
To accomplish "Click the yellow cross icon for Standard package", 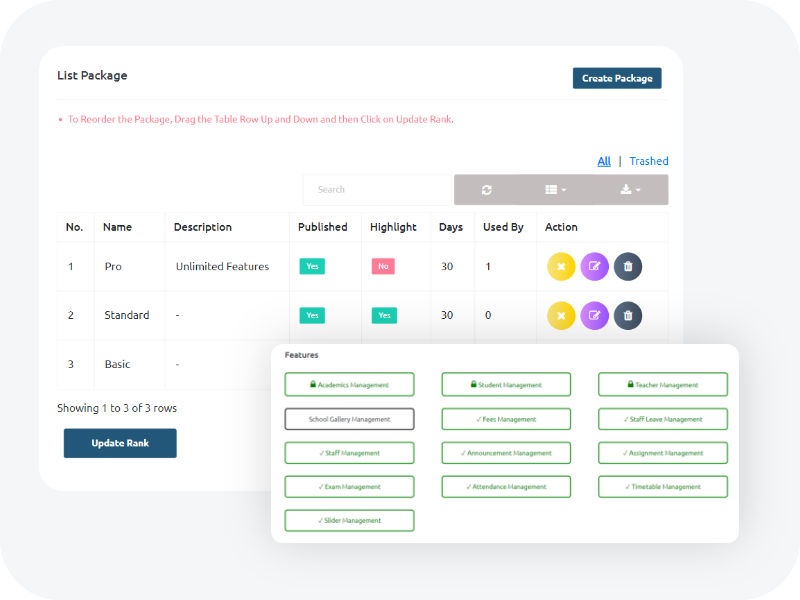I will coord(561,315).
